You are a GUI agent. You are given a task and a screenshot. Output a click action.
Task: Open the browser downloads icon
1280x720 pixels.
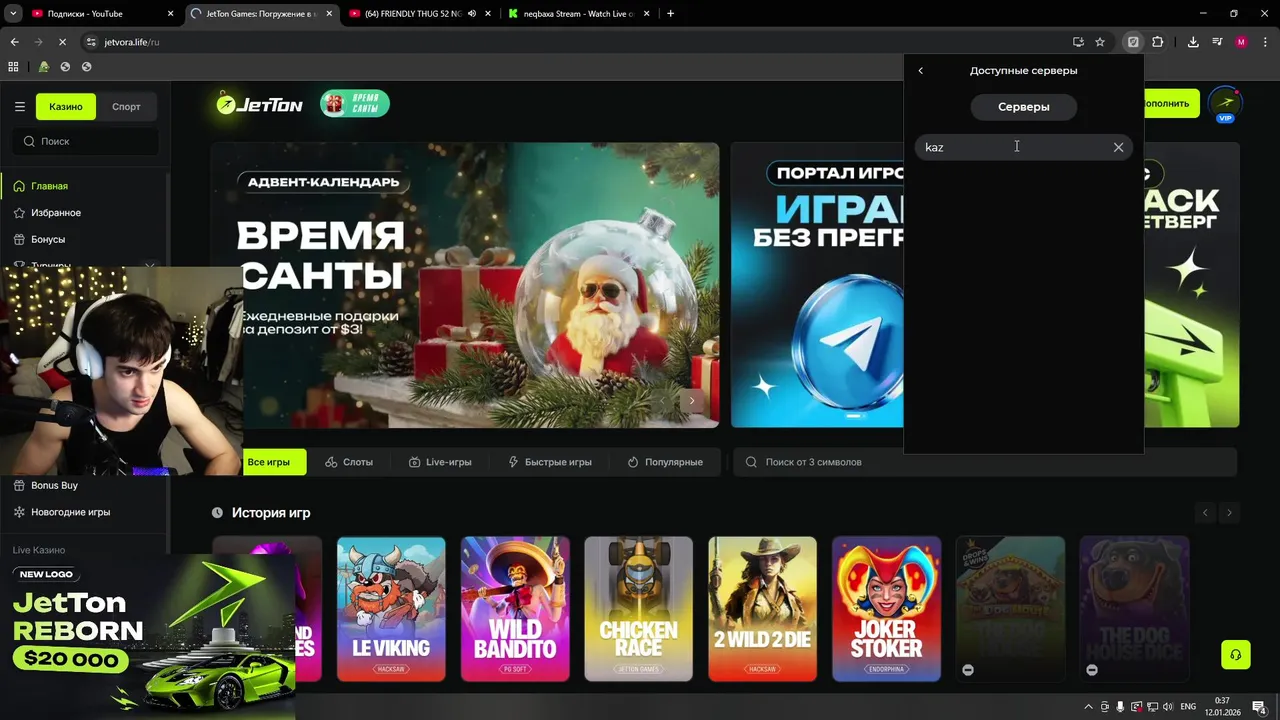click(1193, 42)
